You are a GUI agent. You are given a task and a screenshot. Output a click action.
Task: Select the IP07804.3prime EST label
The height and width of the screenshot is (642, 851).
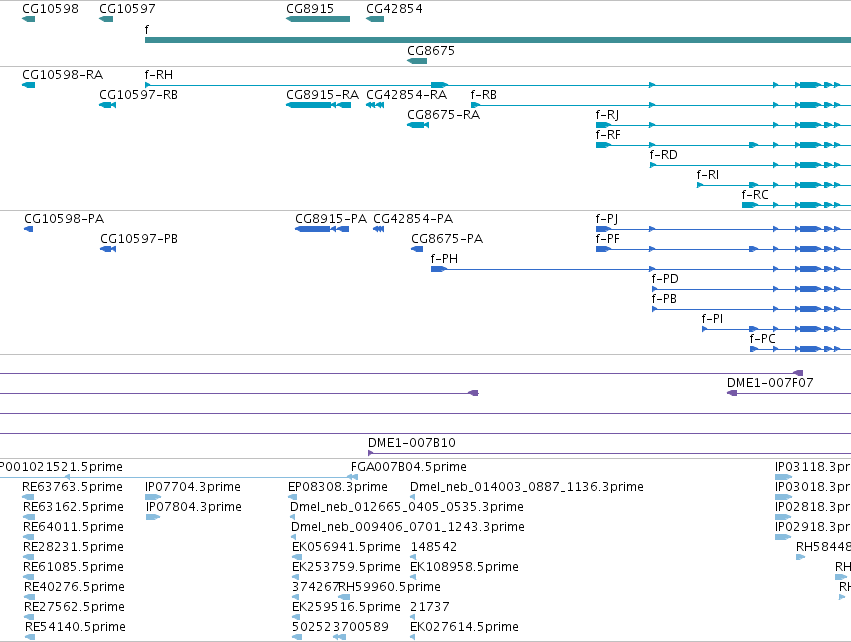tap(194, 507)
